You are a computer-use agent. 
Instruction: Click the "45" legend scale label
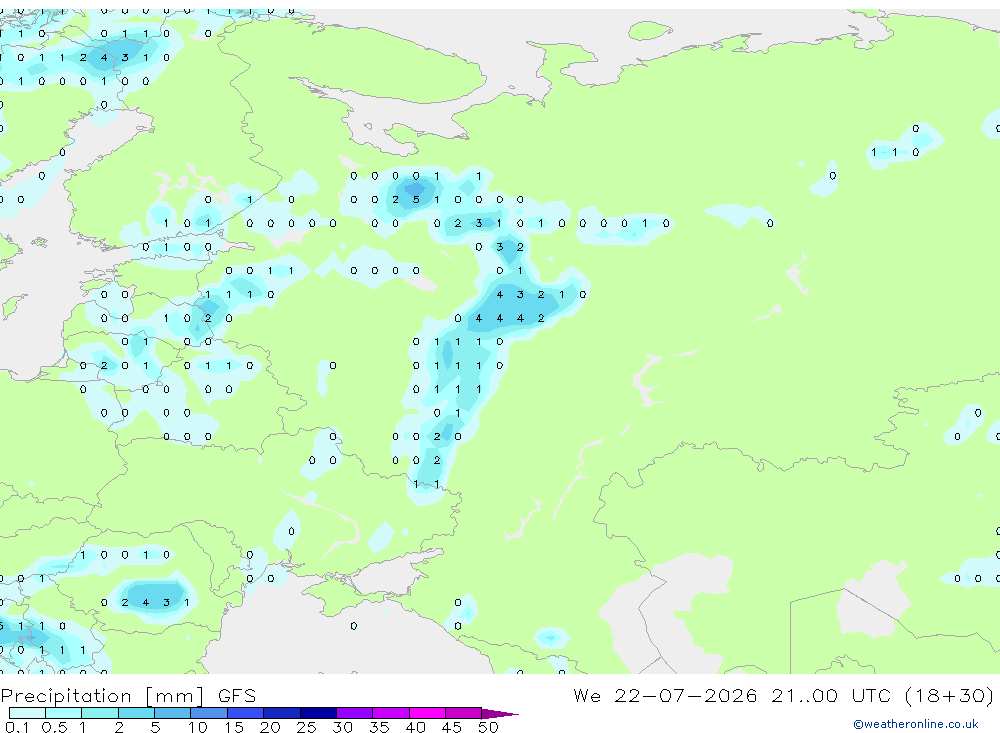(452, 727)
